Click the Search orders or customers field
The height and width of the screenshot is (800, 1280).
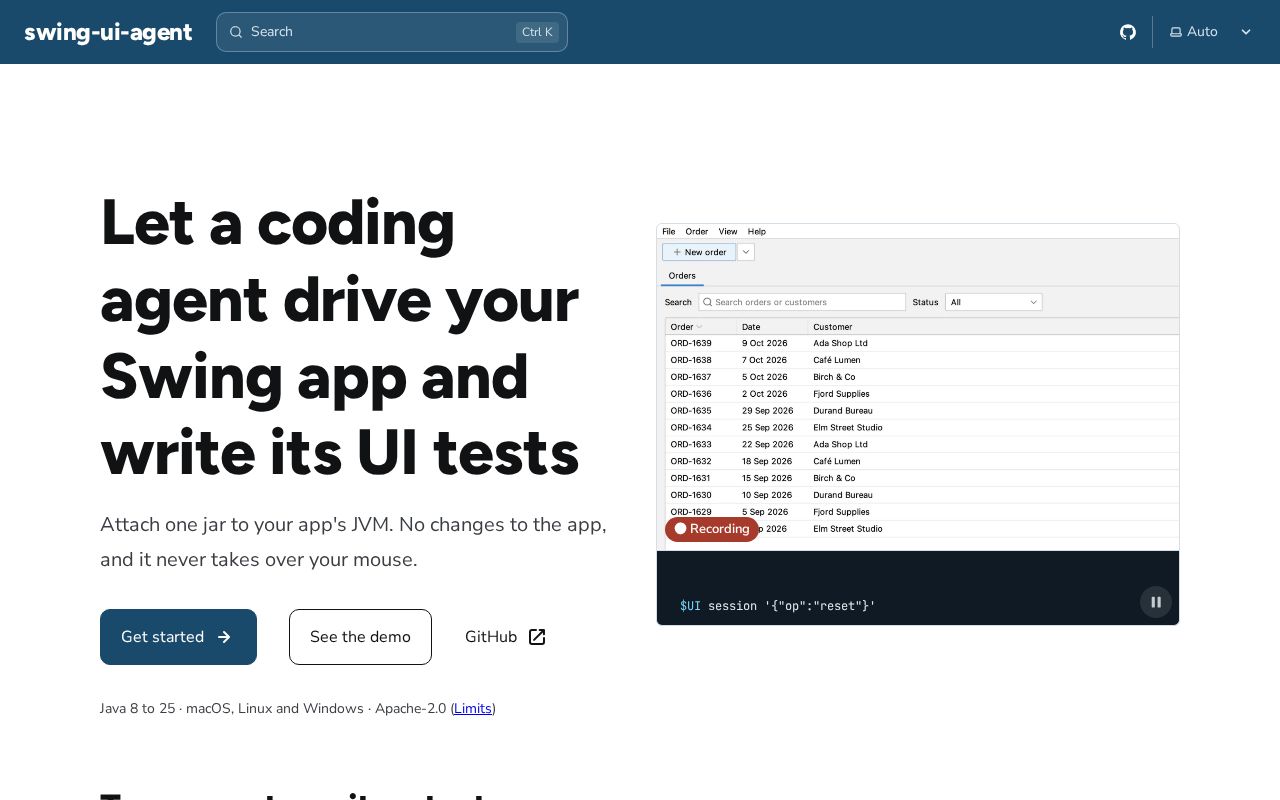(802, 302)
